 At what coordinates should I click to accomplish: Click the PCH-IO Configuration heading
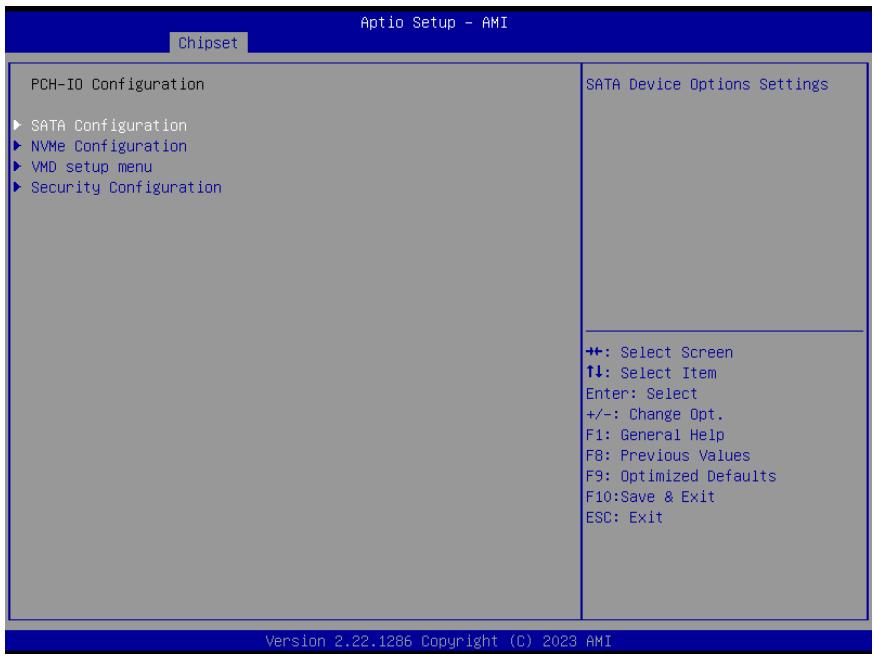click(117, 84)
